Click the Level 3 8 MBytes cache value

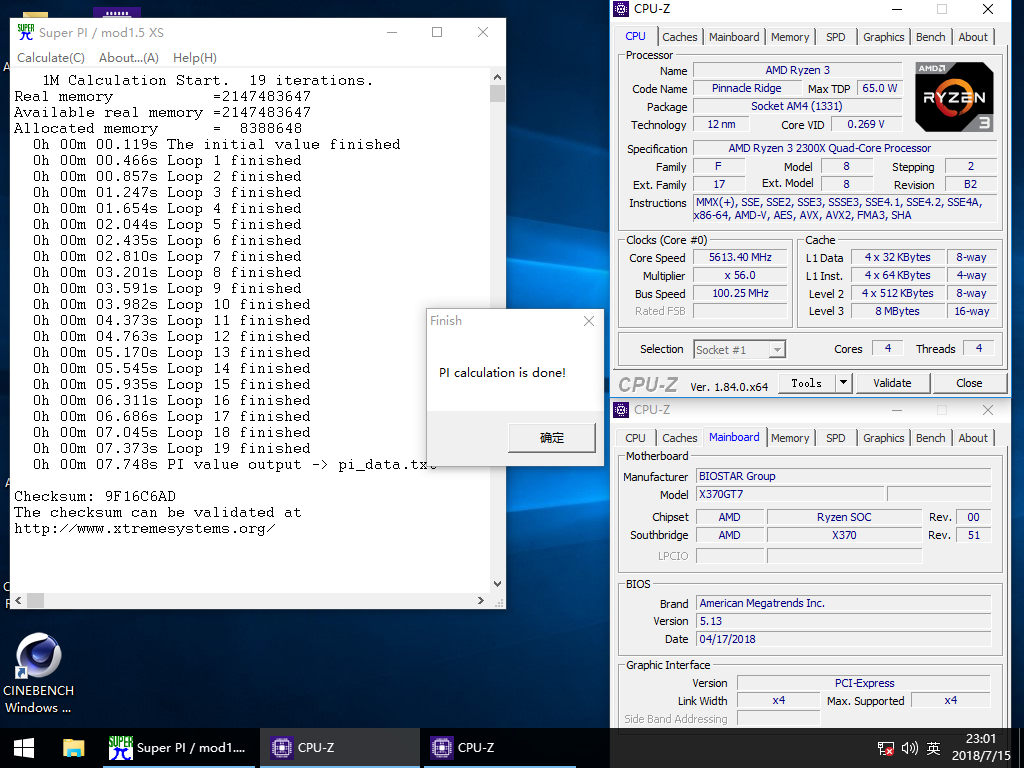point(897,312)
